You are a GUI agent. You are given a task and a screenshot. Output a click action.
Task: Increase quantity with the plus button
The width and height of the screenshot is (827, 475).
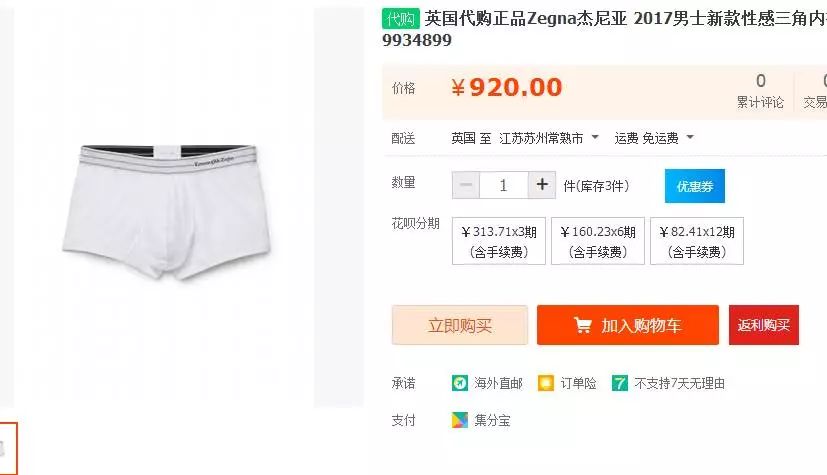542,185
